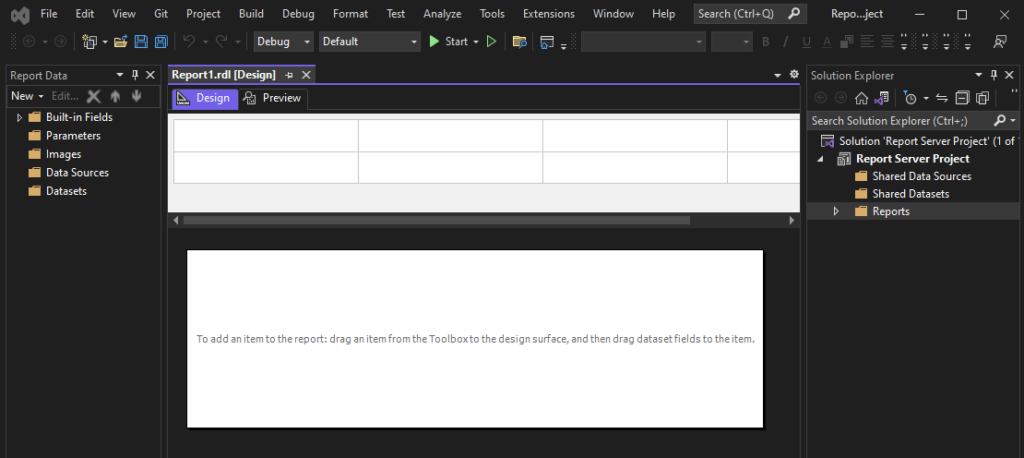Click Home icon in Solution Explorer
This screenshot has width=1024, height=458.
[x=861, y=98]
